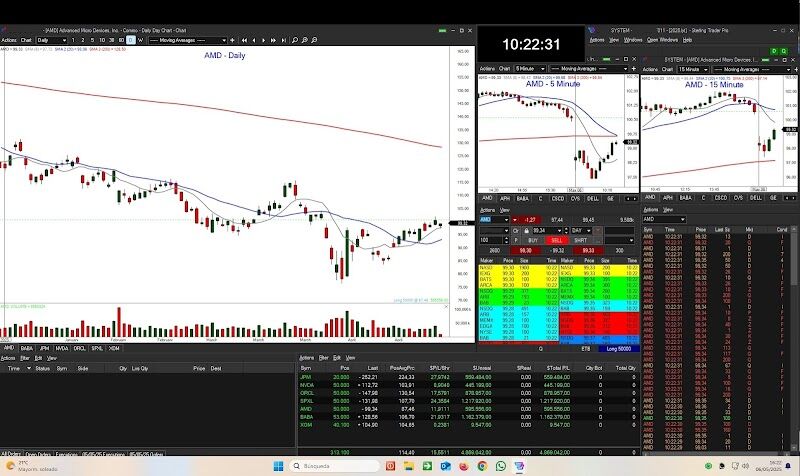Open Actions menu on Daily chart
800x476 pixels.
tap(9, 40)
